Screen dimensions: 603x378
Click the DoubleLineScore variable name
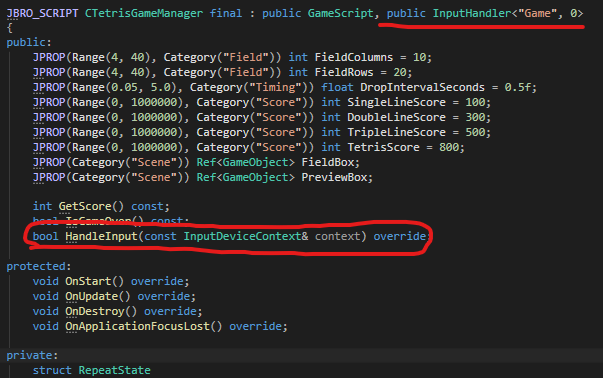pos(396,117)
